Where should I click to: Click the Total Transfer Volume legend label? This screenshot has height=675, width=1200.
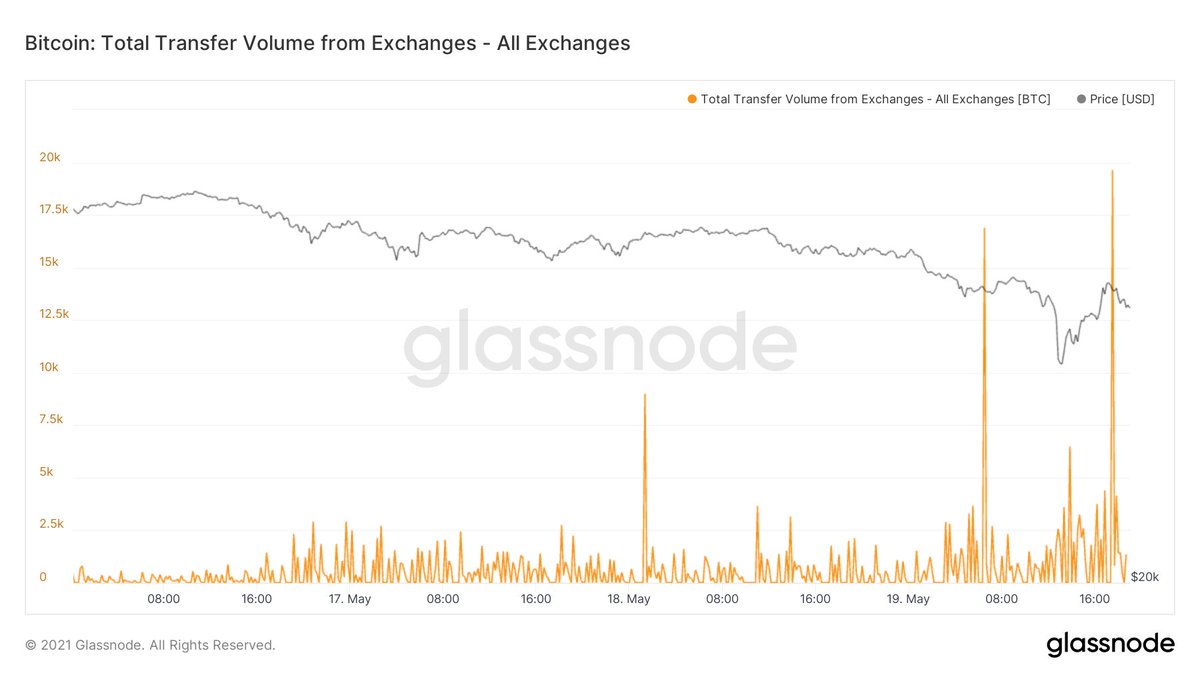[876, 99]
